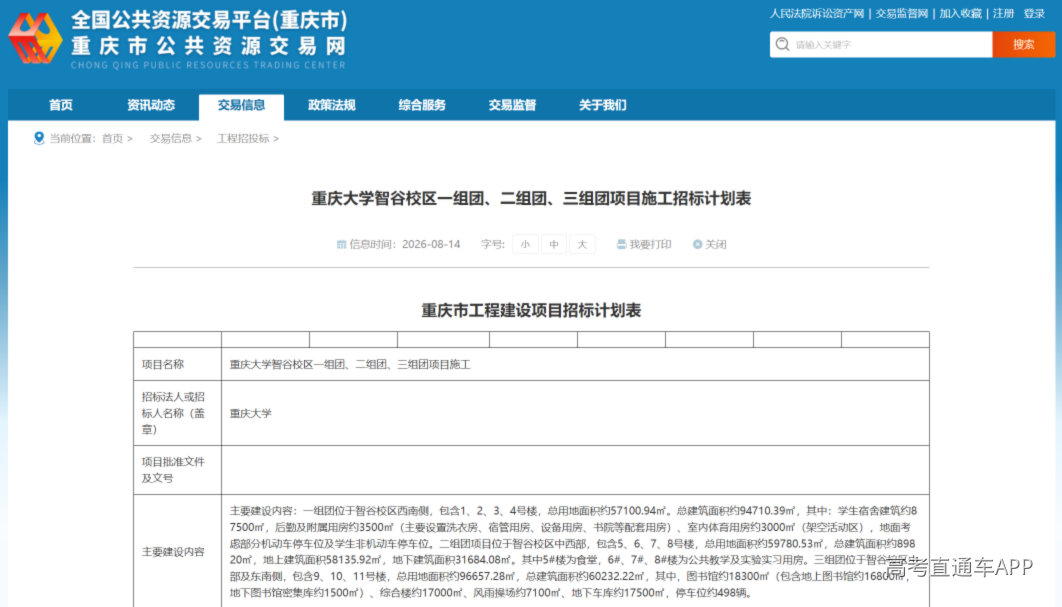Viewport: 1062px width, 607px height.
Task: Open the 资讯动态 navigation tab
Action: click(x=151, y=105)
